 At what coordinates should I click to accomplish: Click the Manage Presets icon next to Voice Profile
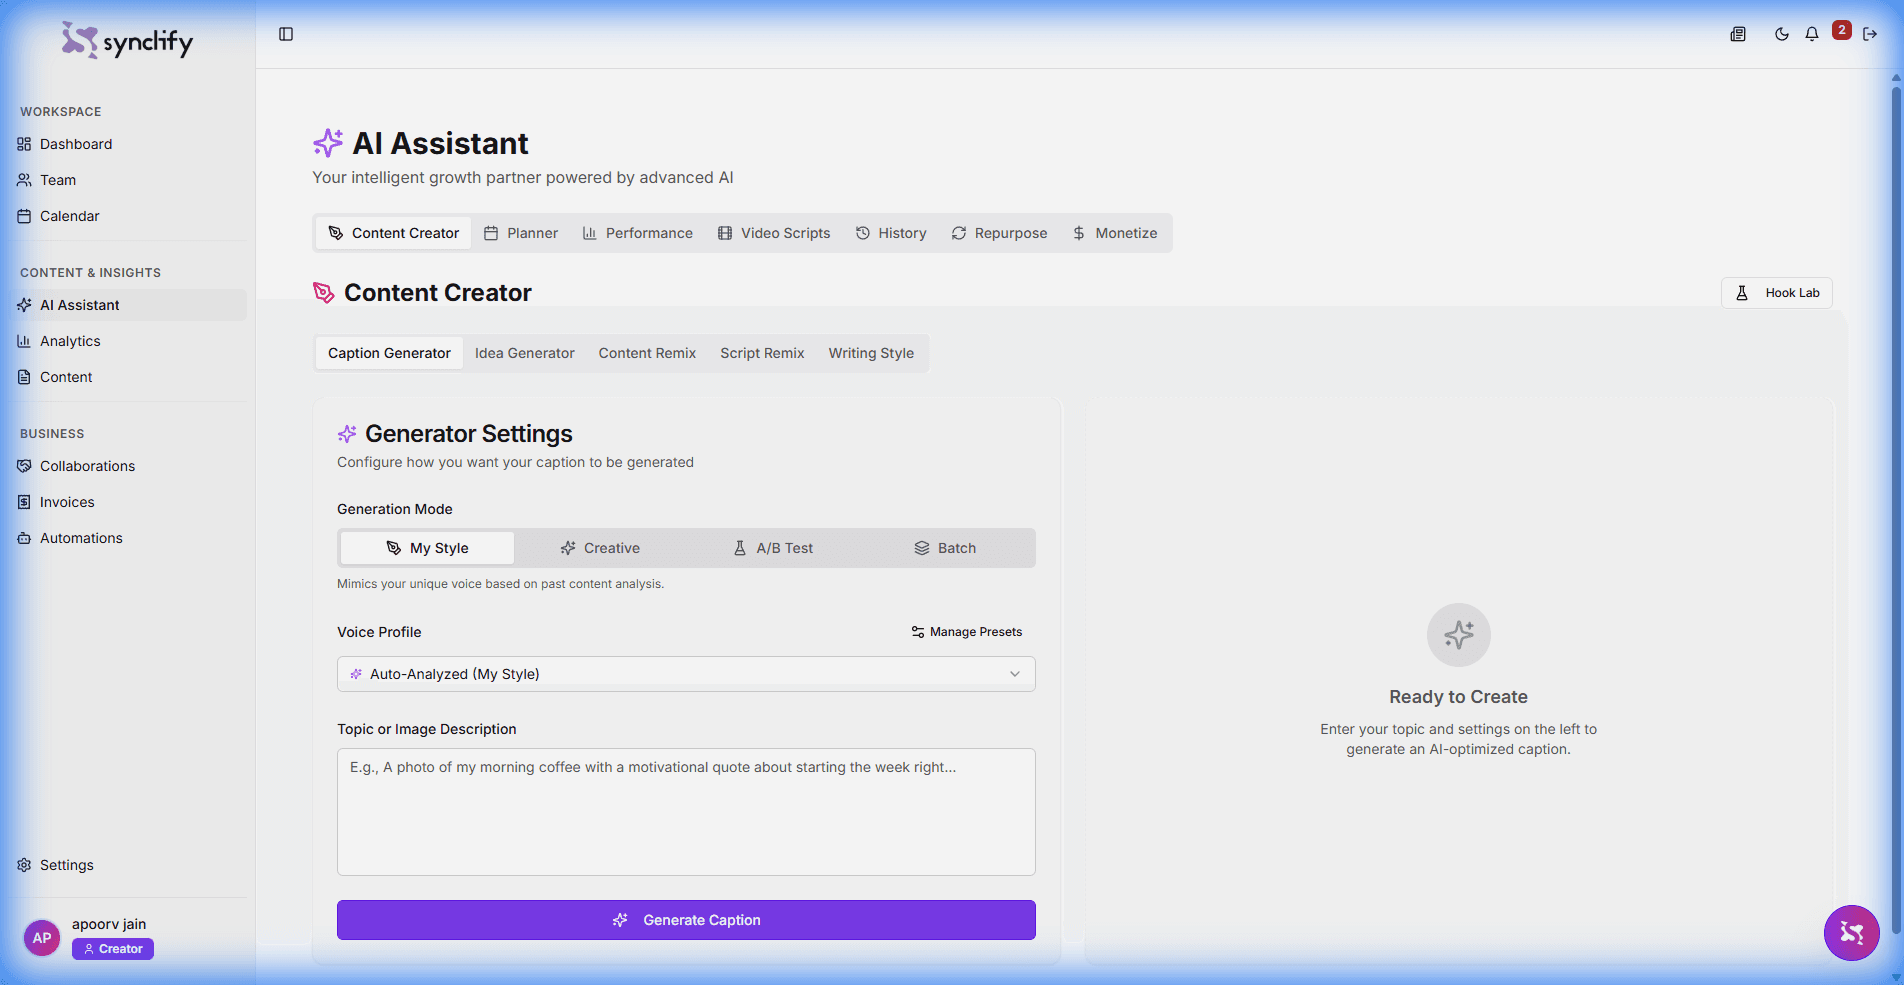(x=916, y=631)
